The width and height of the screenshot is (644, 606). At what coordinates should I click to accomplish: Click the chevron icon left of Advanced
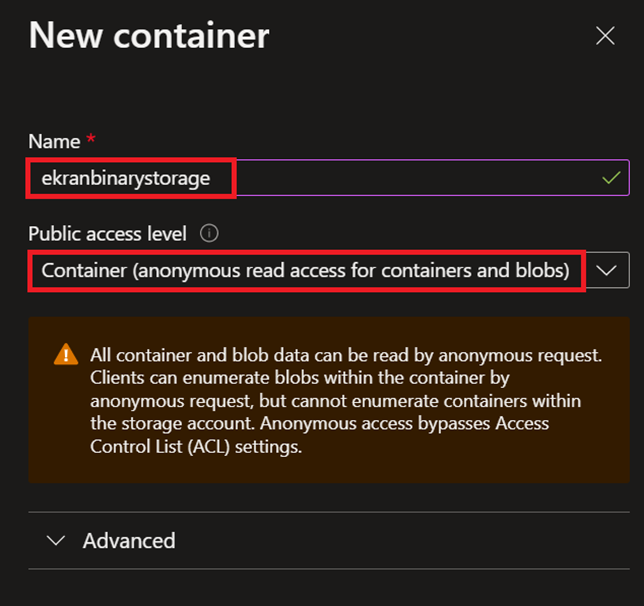[57, 541]
